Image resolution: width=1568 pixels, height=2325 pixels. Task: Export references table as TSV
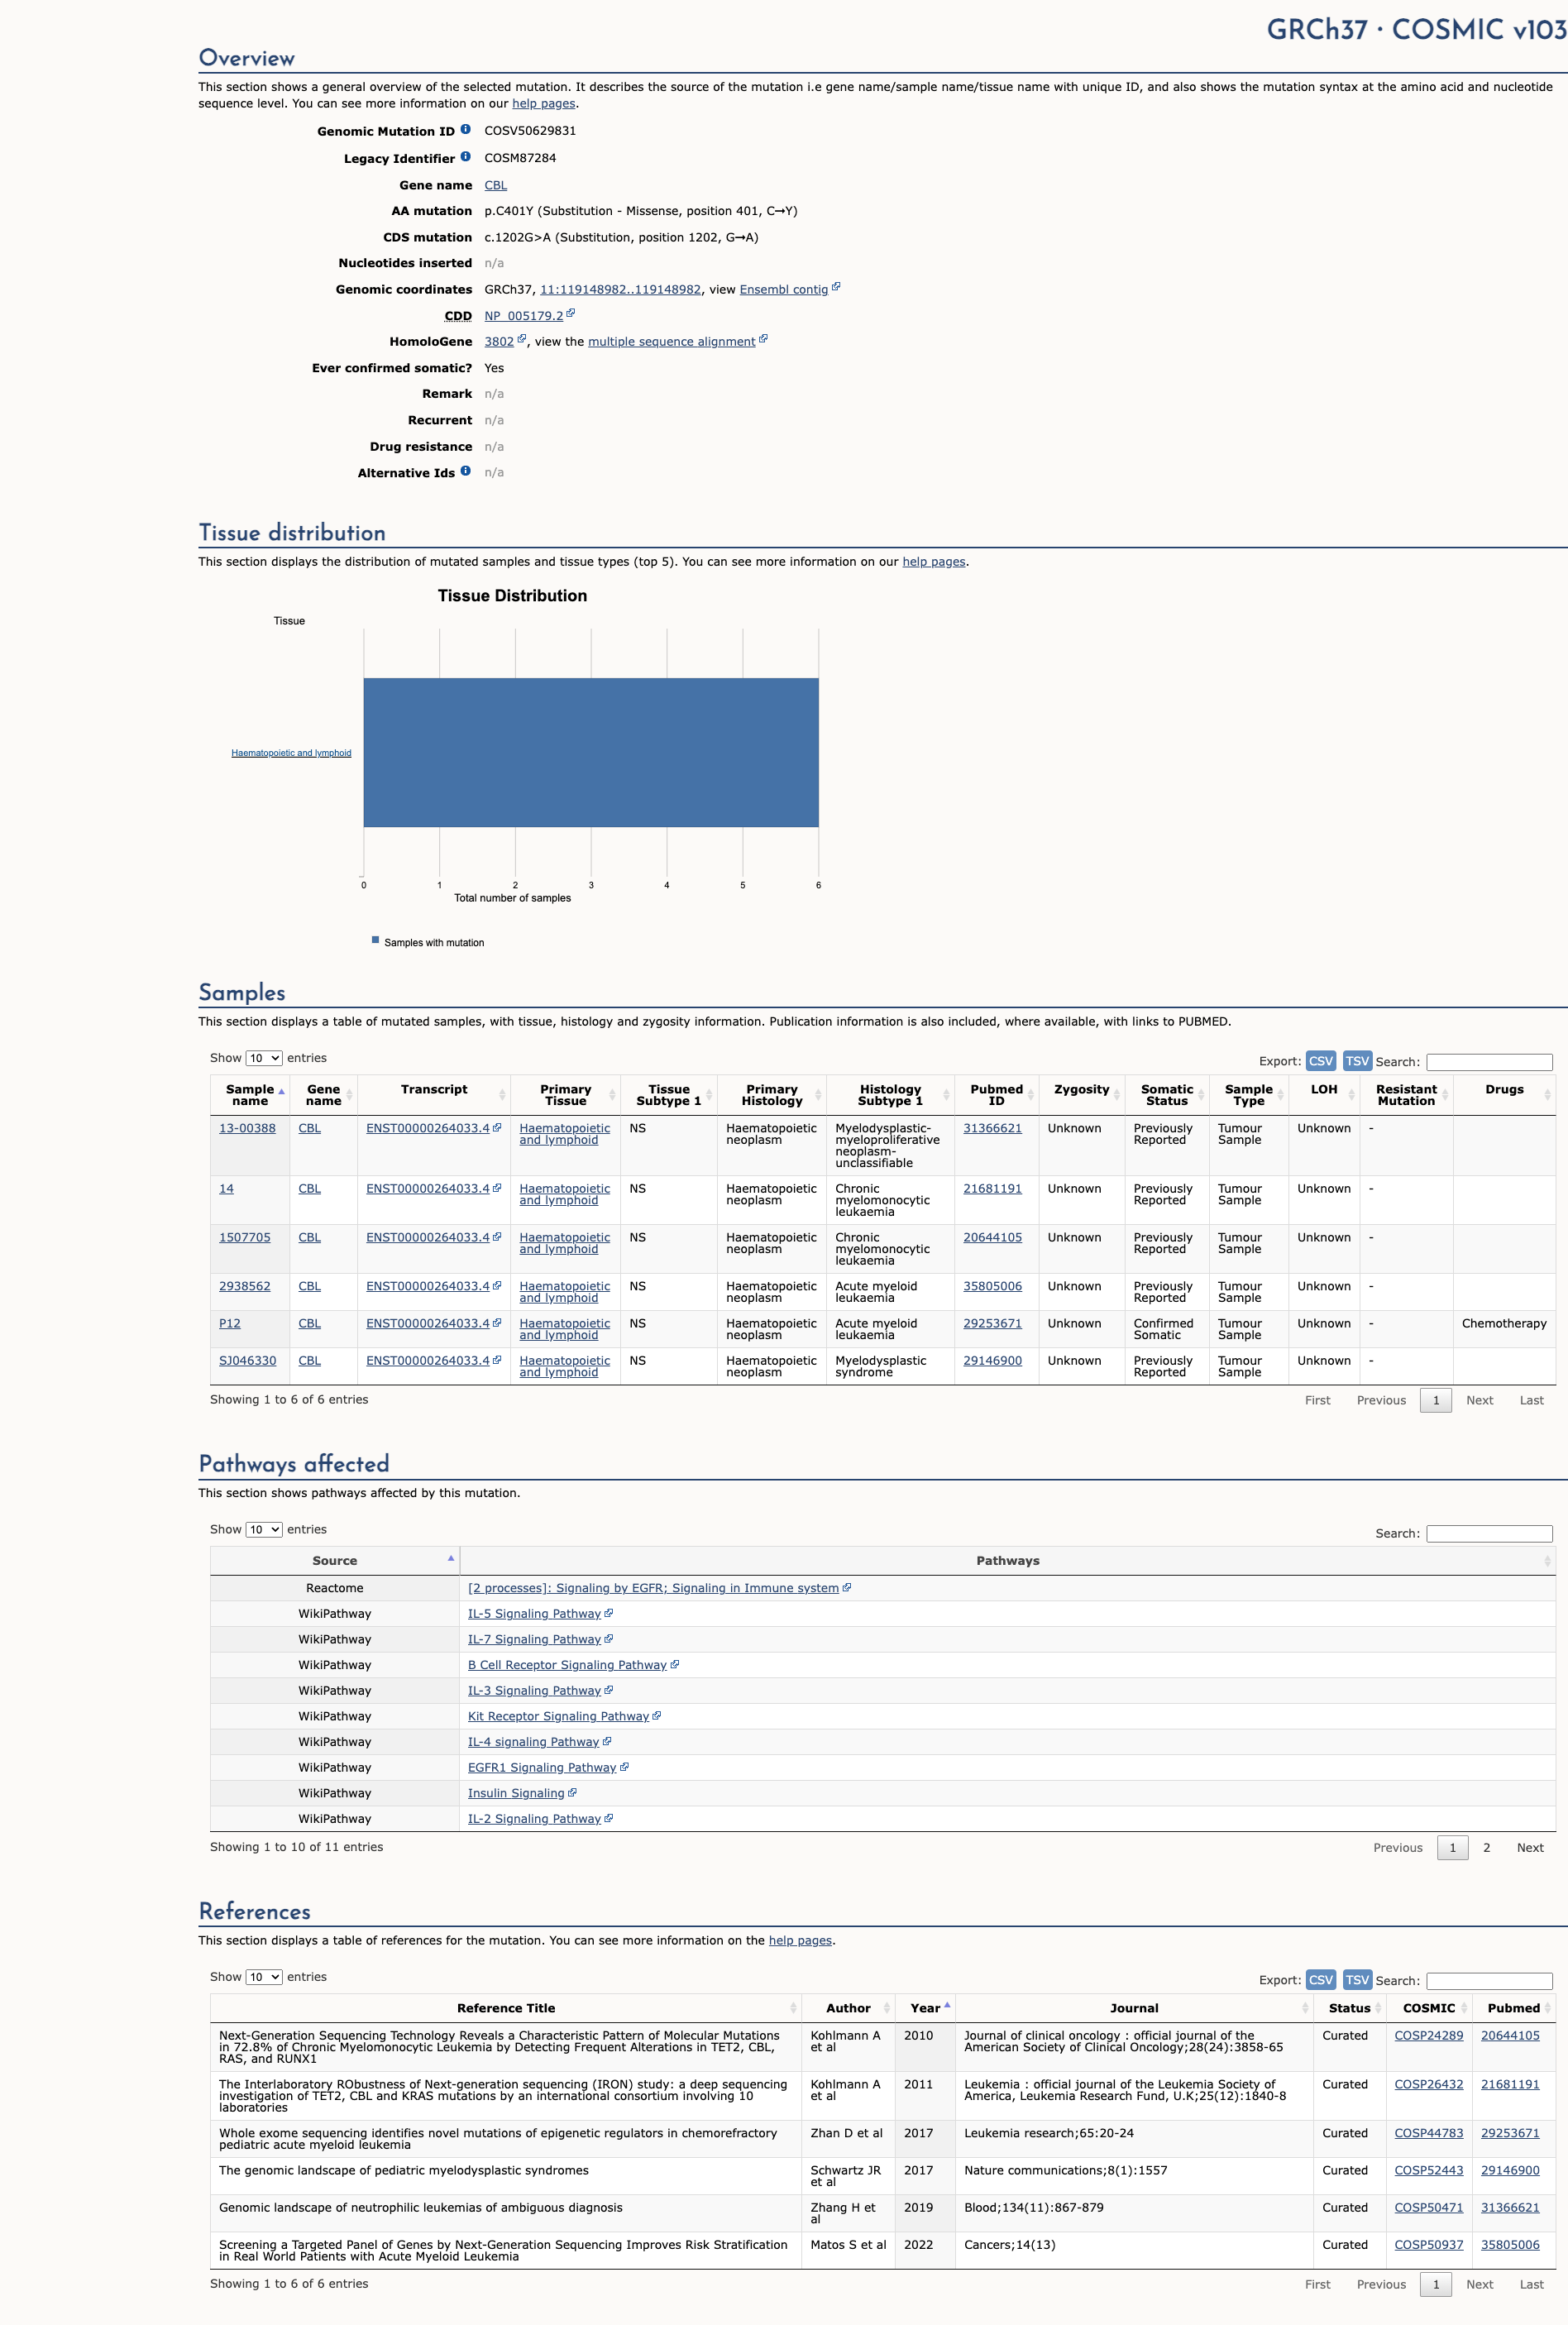click(1357, 1980)
